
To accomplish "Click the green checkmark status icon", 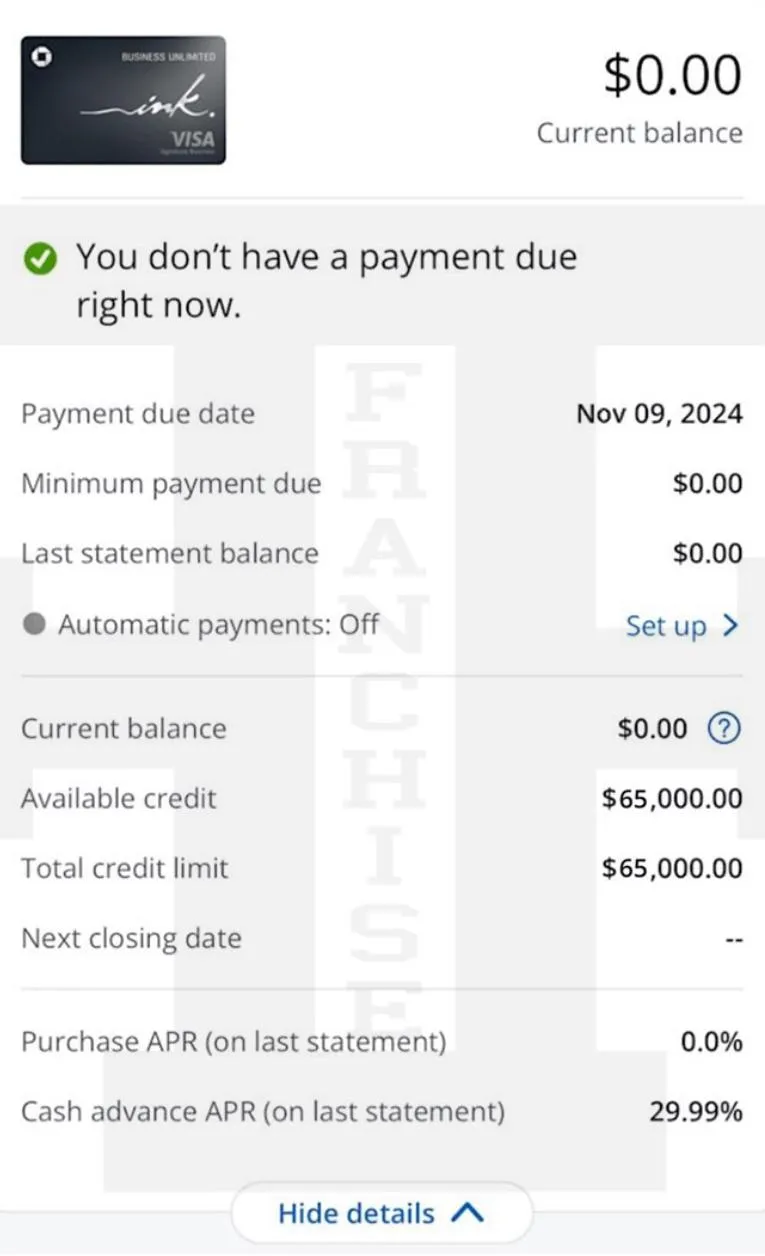I will point(40,260).
